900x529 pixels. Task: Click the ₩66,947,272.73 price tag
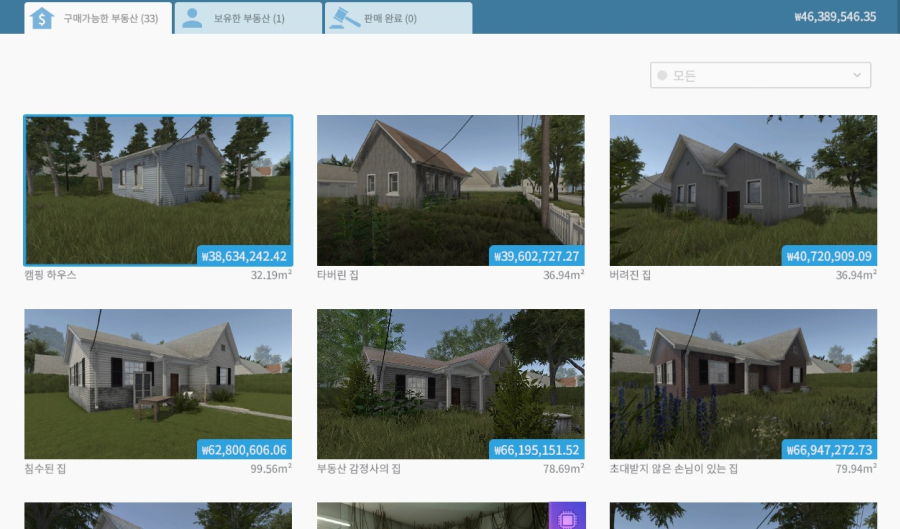[x=829, y=450]
